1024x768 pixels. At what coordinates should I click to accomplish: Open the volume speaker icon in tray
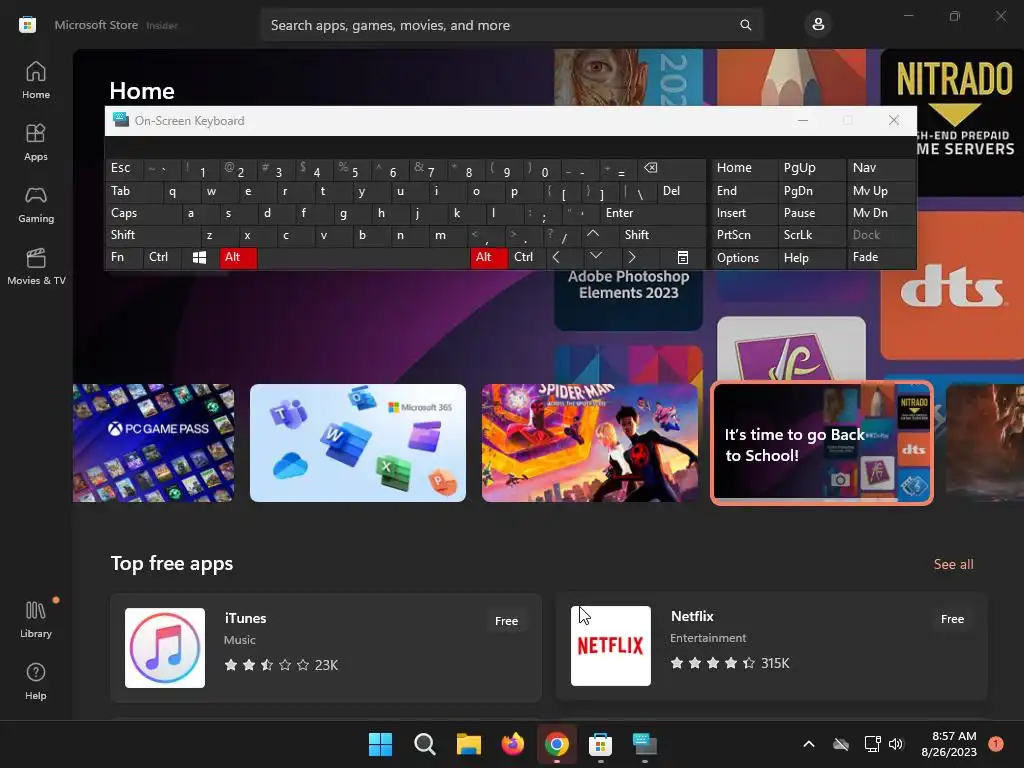[896, 744]
